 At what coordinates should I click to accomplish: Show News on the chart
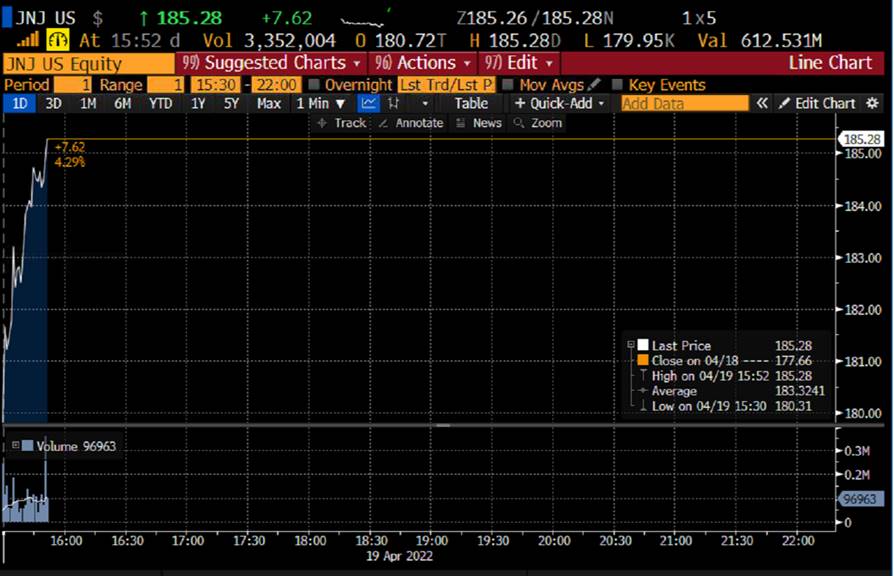[x=479, y=123]
